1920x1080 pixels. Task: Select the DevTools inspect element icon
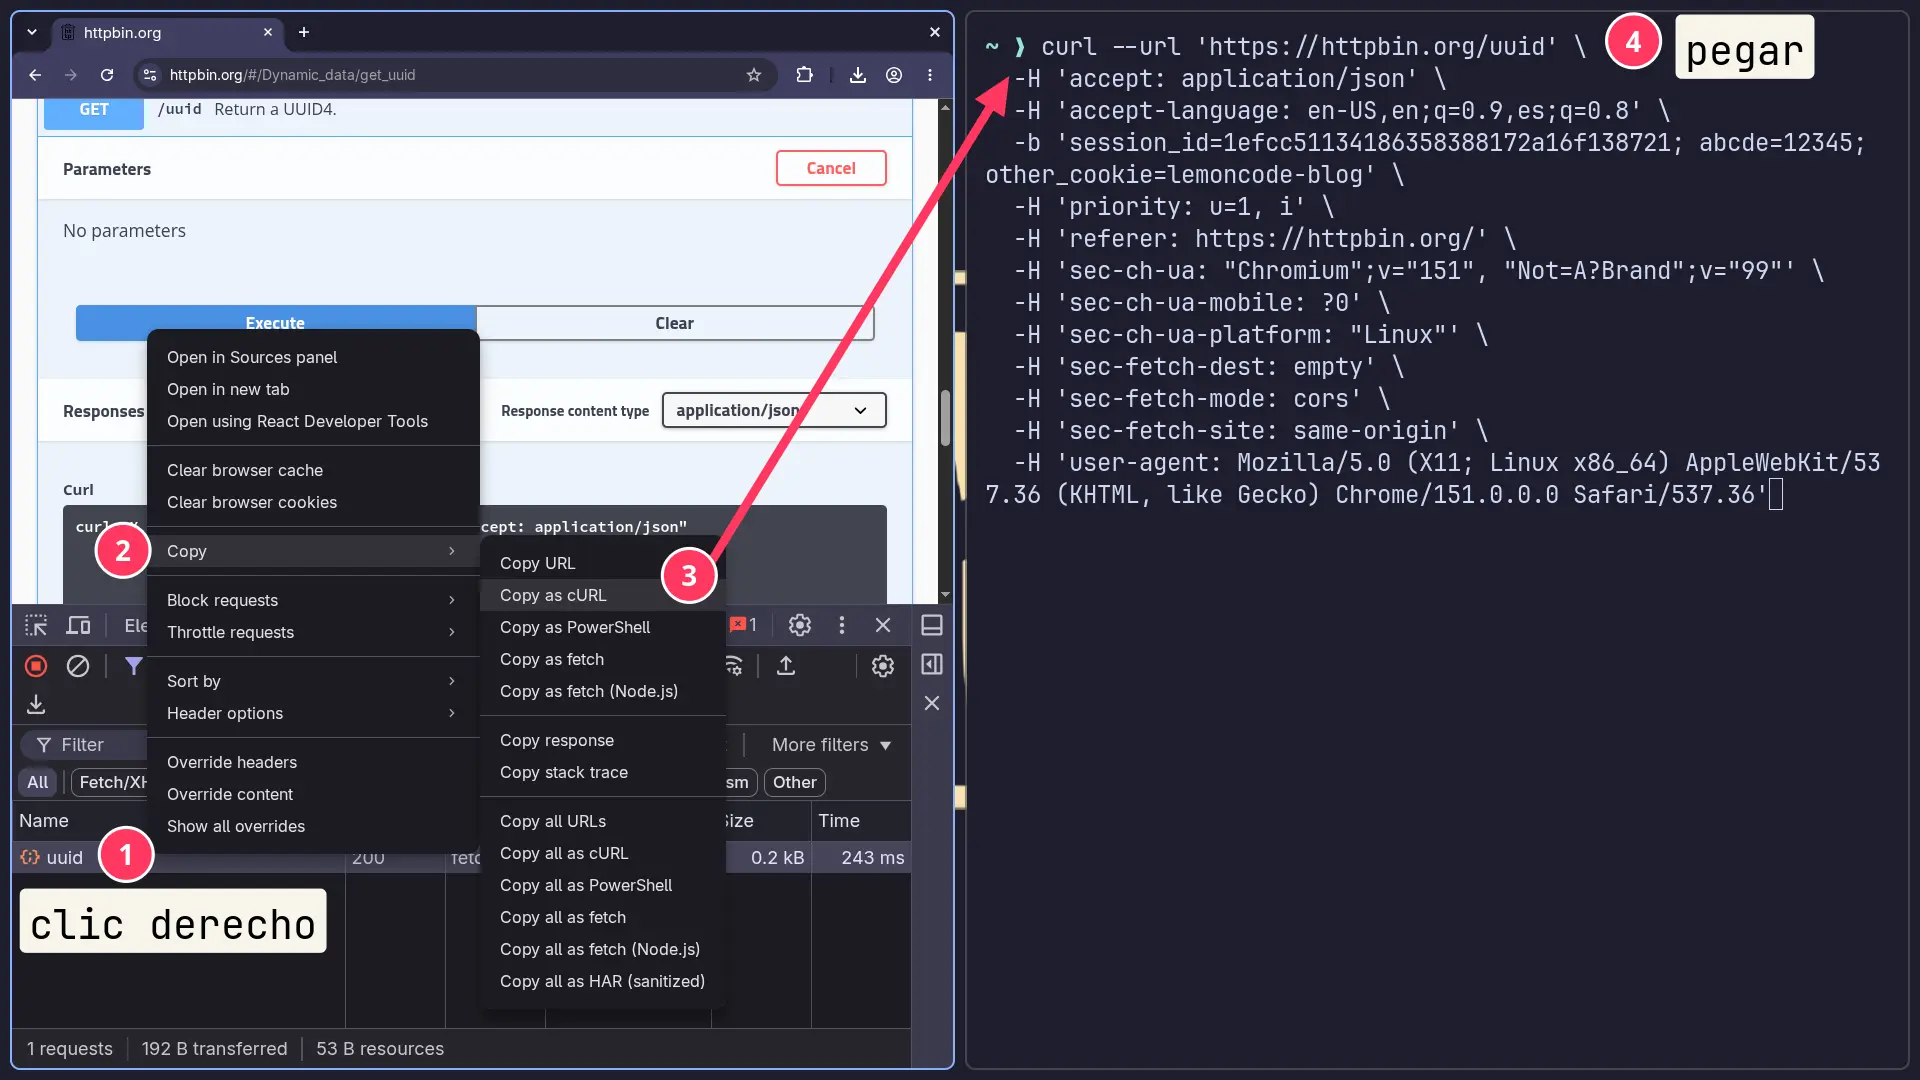(36, 625)
